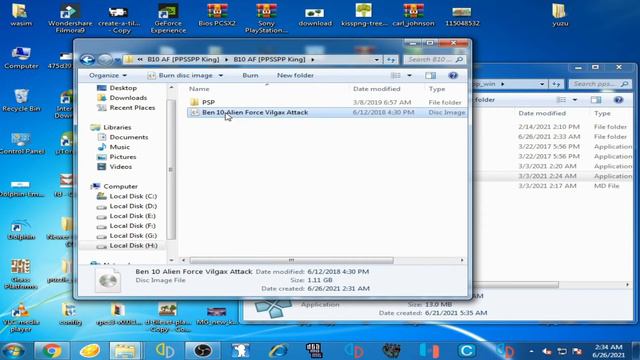
Task: Open Internet Explorer taskbar icon
Action: tap(278, 351)
